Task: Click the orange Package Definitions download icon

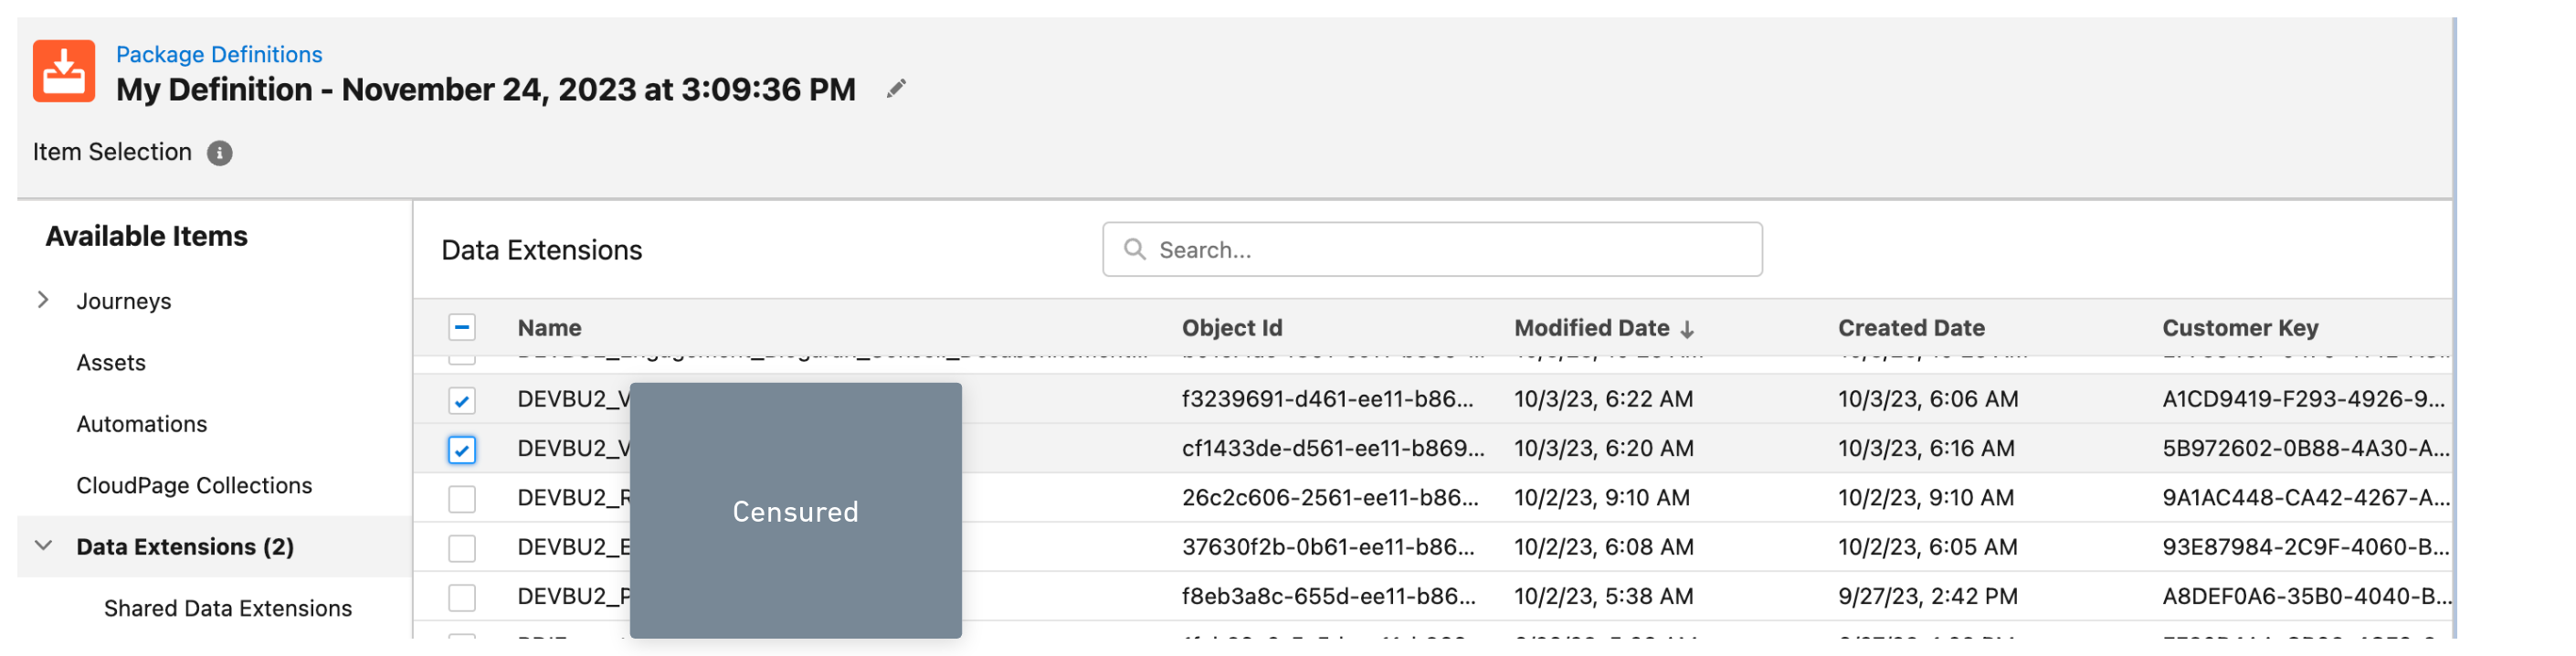Action: [x=64, y=71]
